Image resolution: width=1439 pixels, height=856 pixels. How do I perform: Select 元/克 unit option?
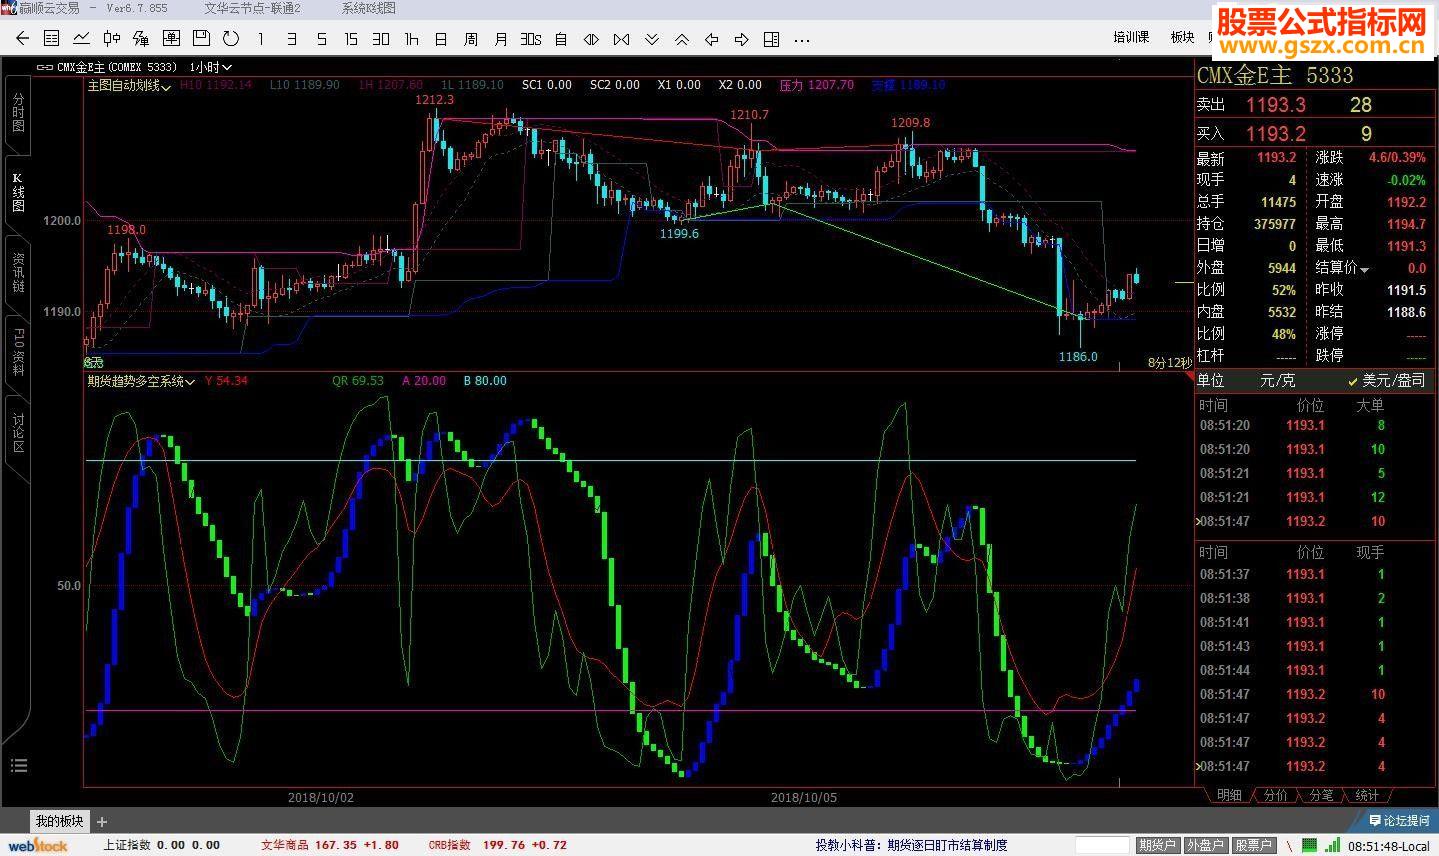tap(1277, 381)
